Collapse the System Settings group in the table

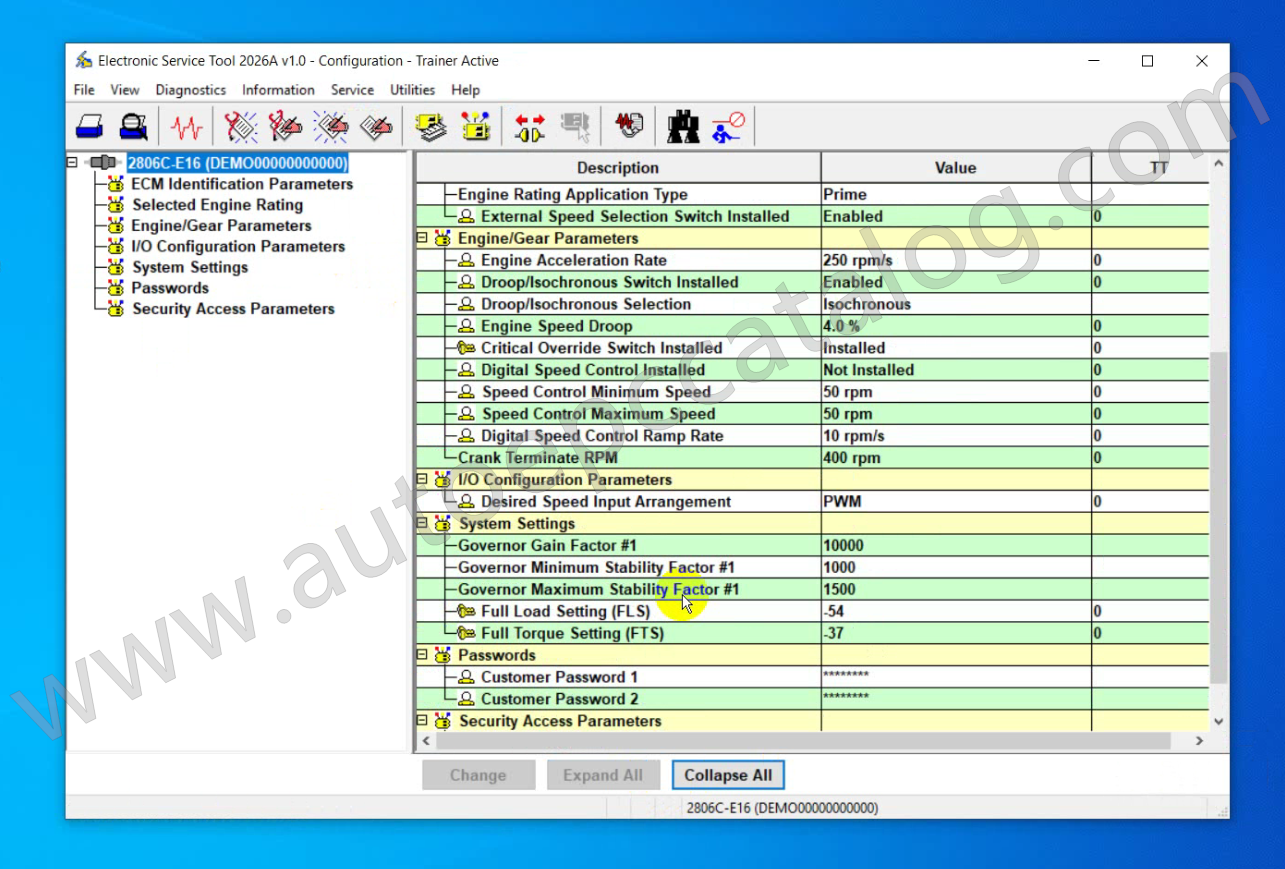tap(422, 524)
